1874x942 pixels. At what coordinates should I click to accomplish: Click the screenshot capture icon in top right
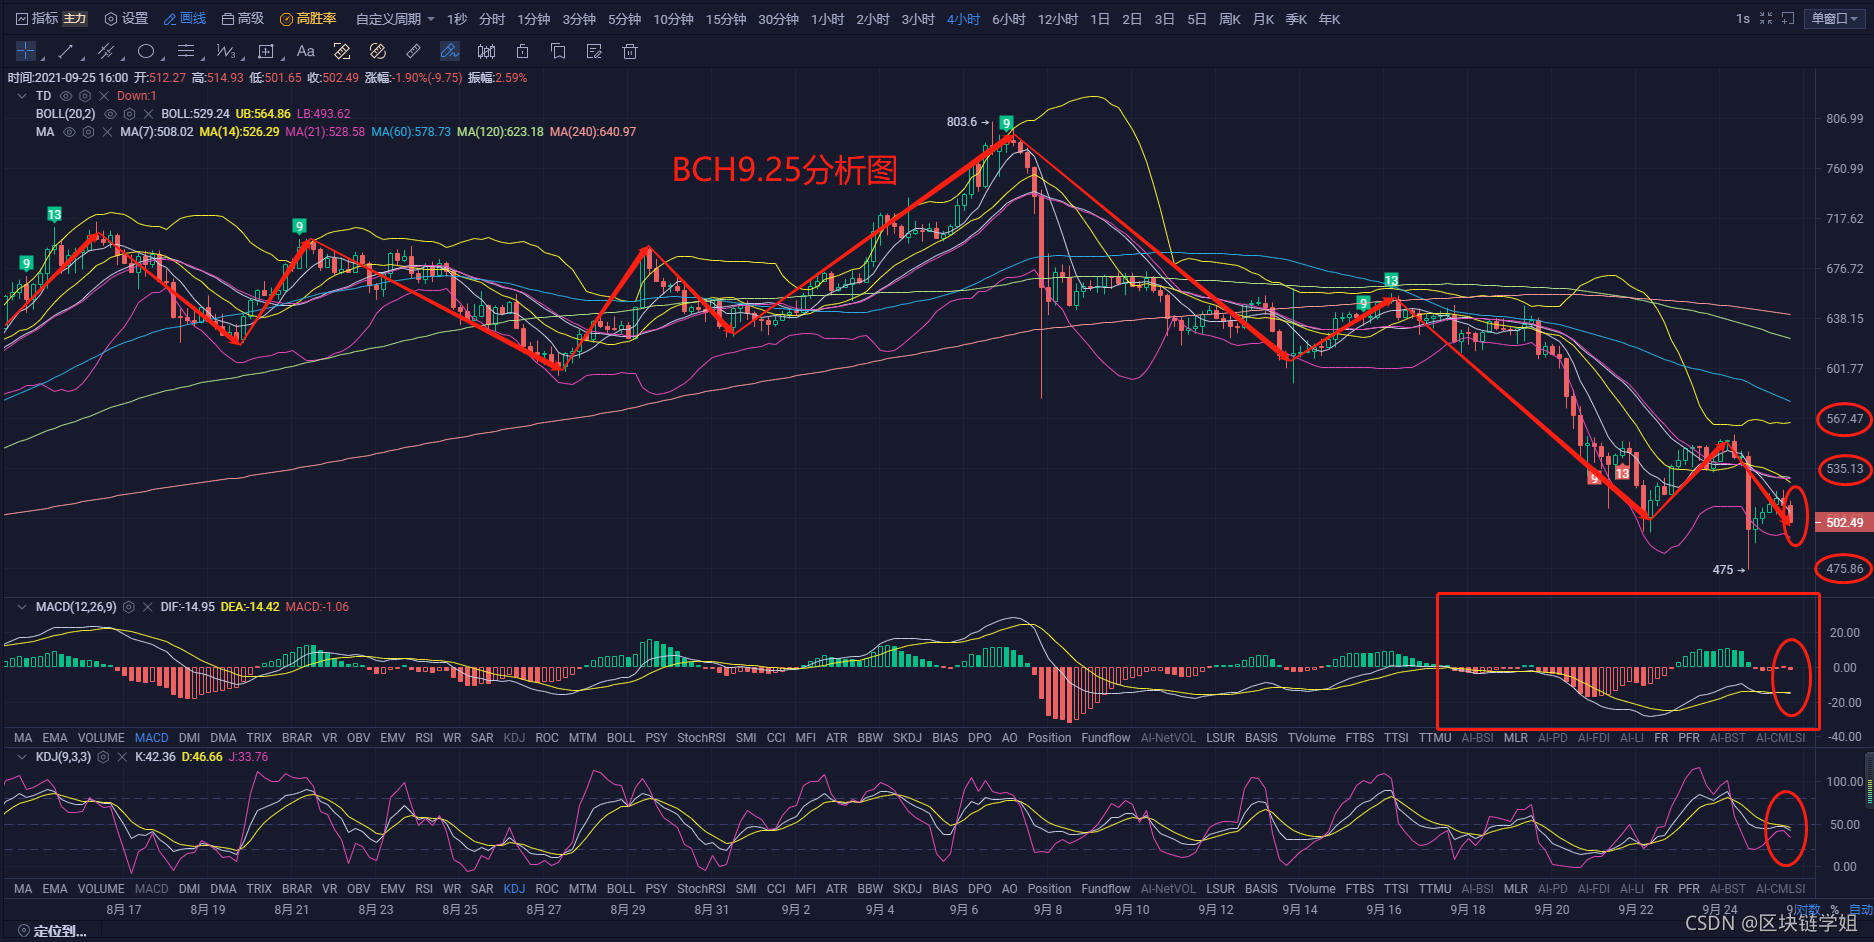1788,19
